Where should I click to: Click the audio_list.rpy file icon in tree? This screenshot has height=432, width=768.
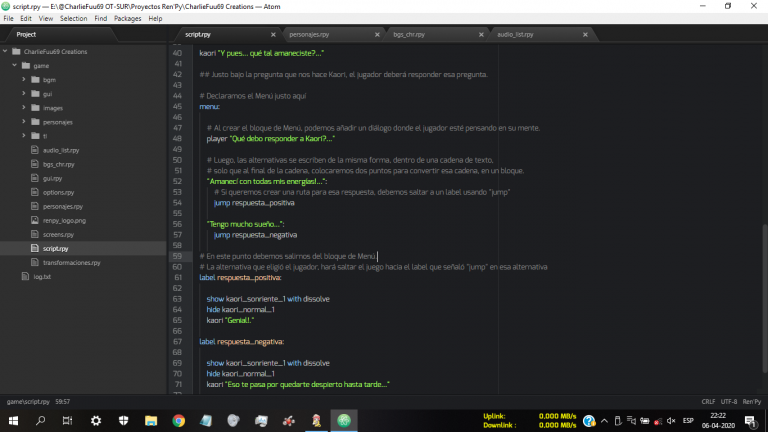[x=34, y=149]
